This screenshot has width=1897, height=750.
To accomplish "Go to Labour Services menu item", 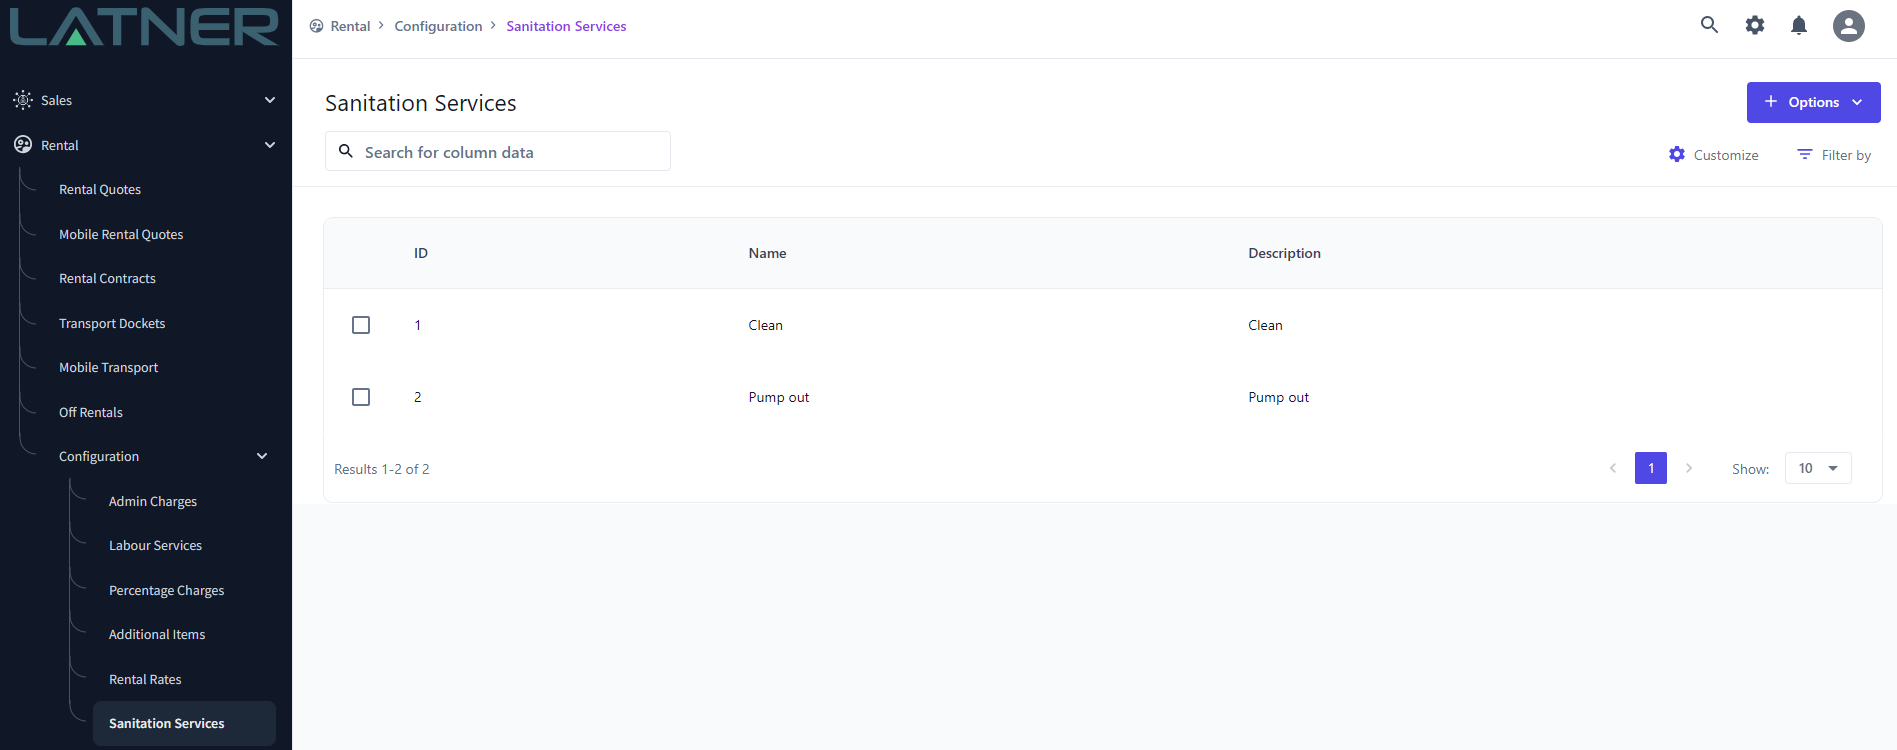I will [x=155, y=546].
